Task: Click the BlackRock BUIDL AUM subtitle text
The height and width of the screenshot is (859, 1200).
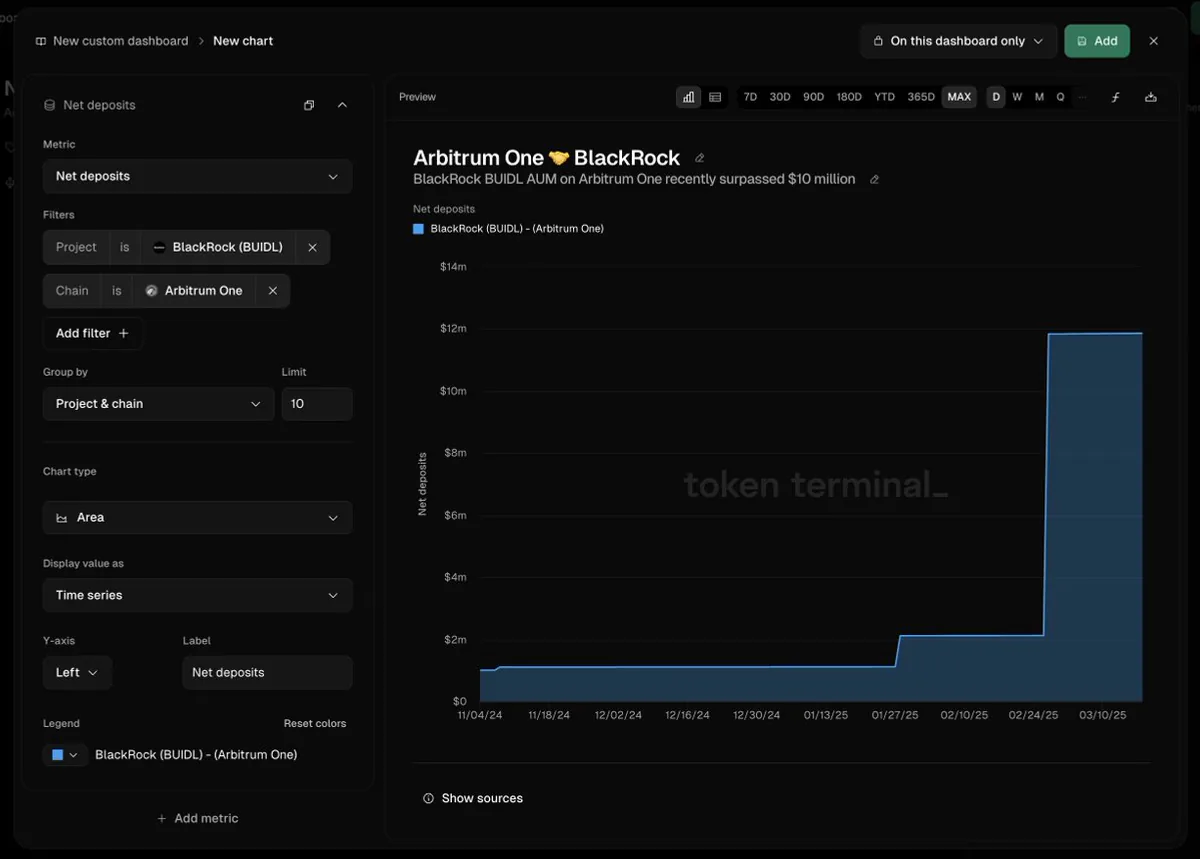Action: click(x=634, y=179)
